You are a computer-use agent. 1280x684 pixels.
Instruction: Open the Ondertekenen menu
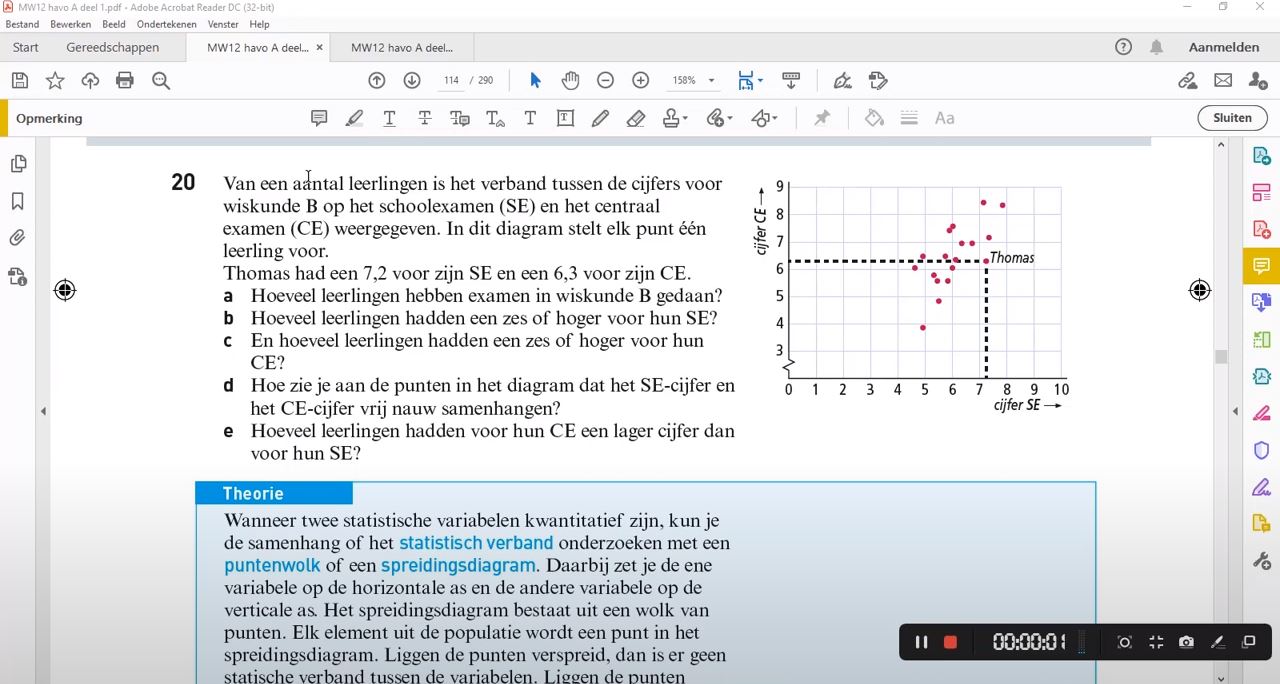pos(167,24)
